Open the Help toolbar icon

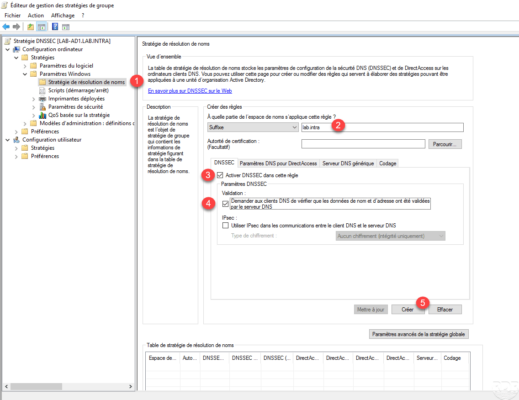click(55, 27)
